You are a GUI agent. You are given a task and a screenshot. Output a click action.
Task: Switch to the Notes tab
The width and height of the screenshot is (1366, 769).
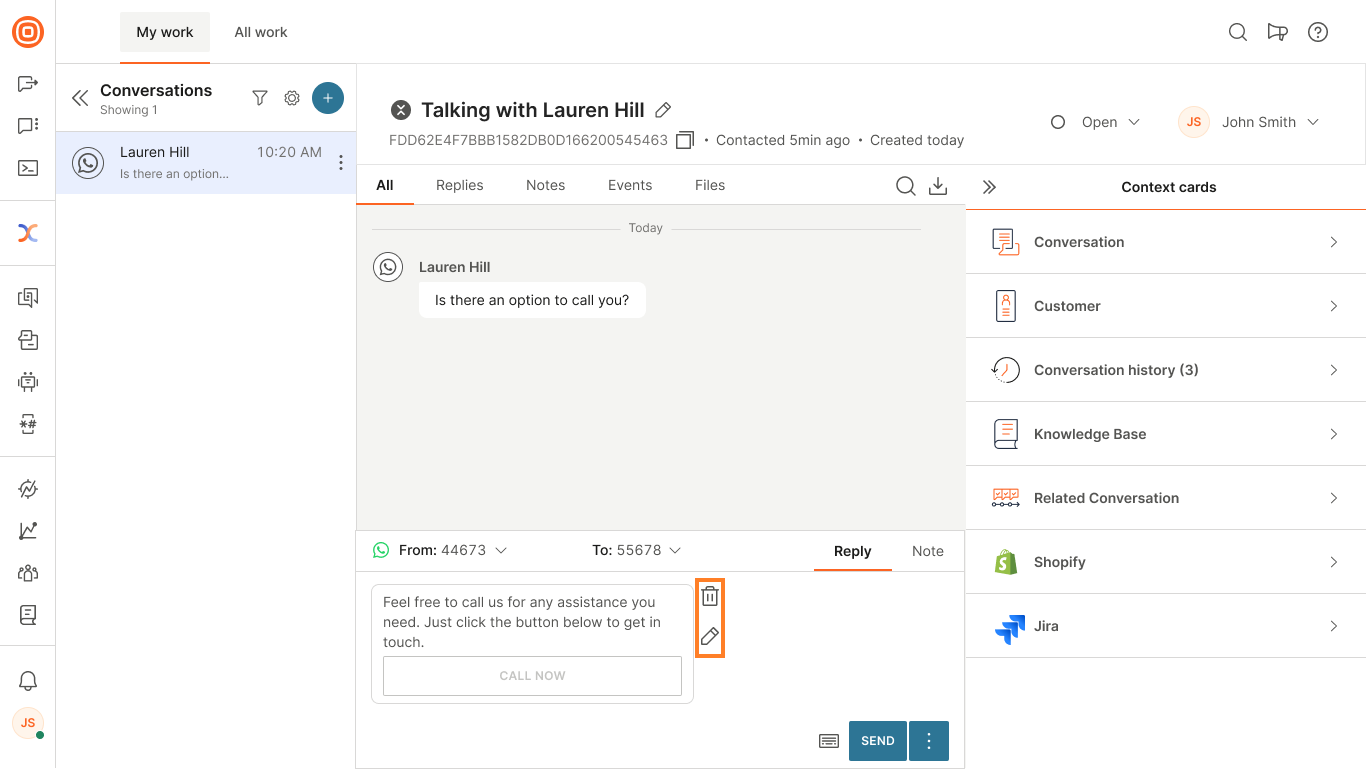tap(545, 185)
